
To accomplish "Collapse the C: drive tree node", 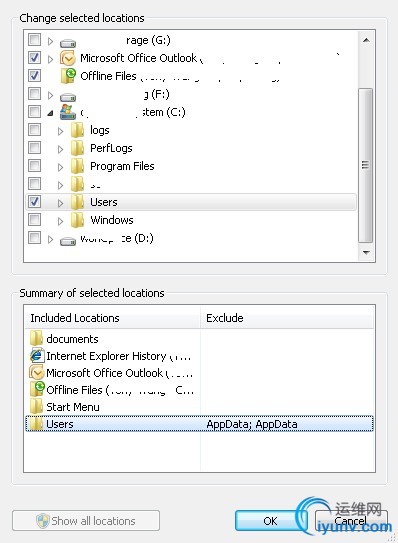I will pyautogui.click(x=50, y=113).
